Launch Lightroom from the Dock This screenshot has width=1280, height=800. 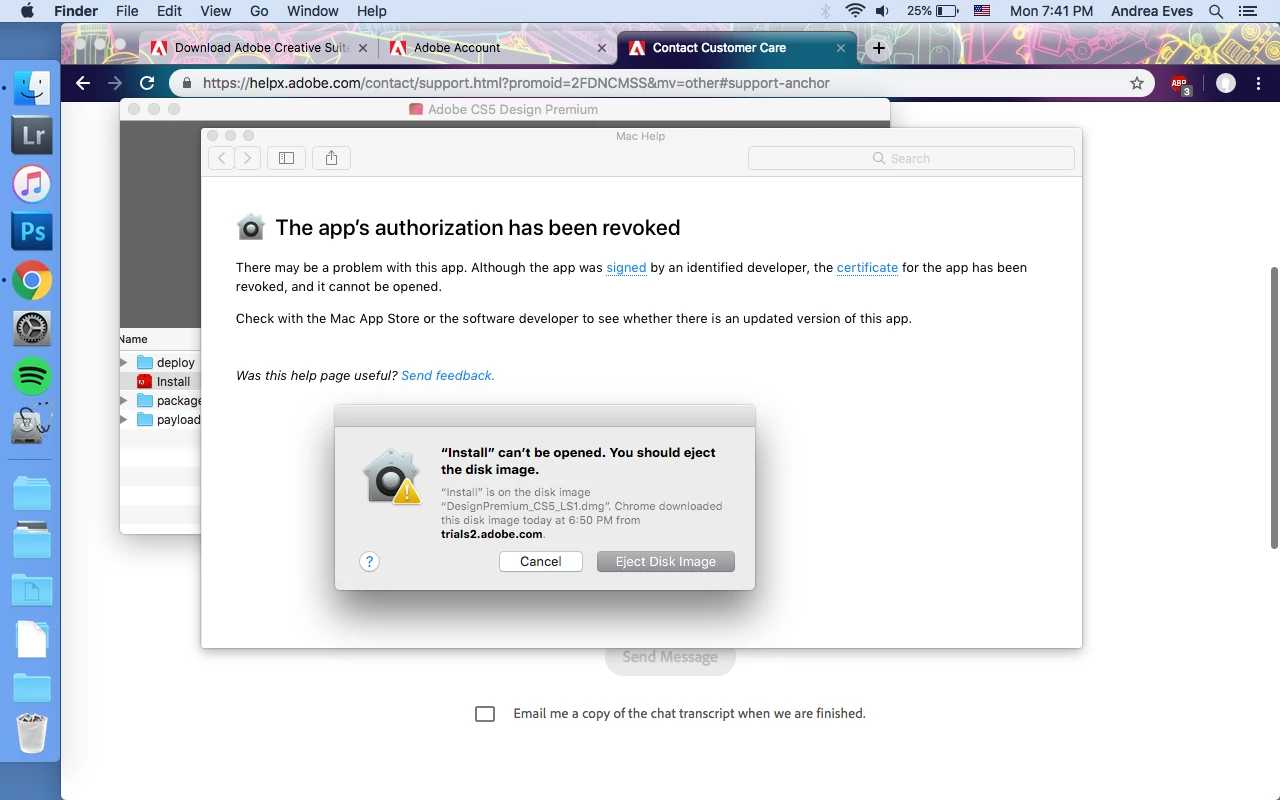(x=32, y=135)
